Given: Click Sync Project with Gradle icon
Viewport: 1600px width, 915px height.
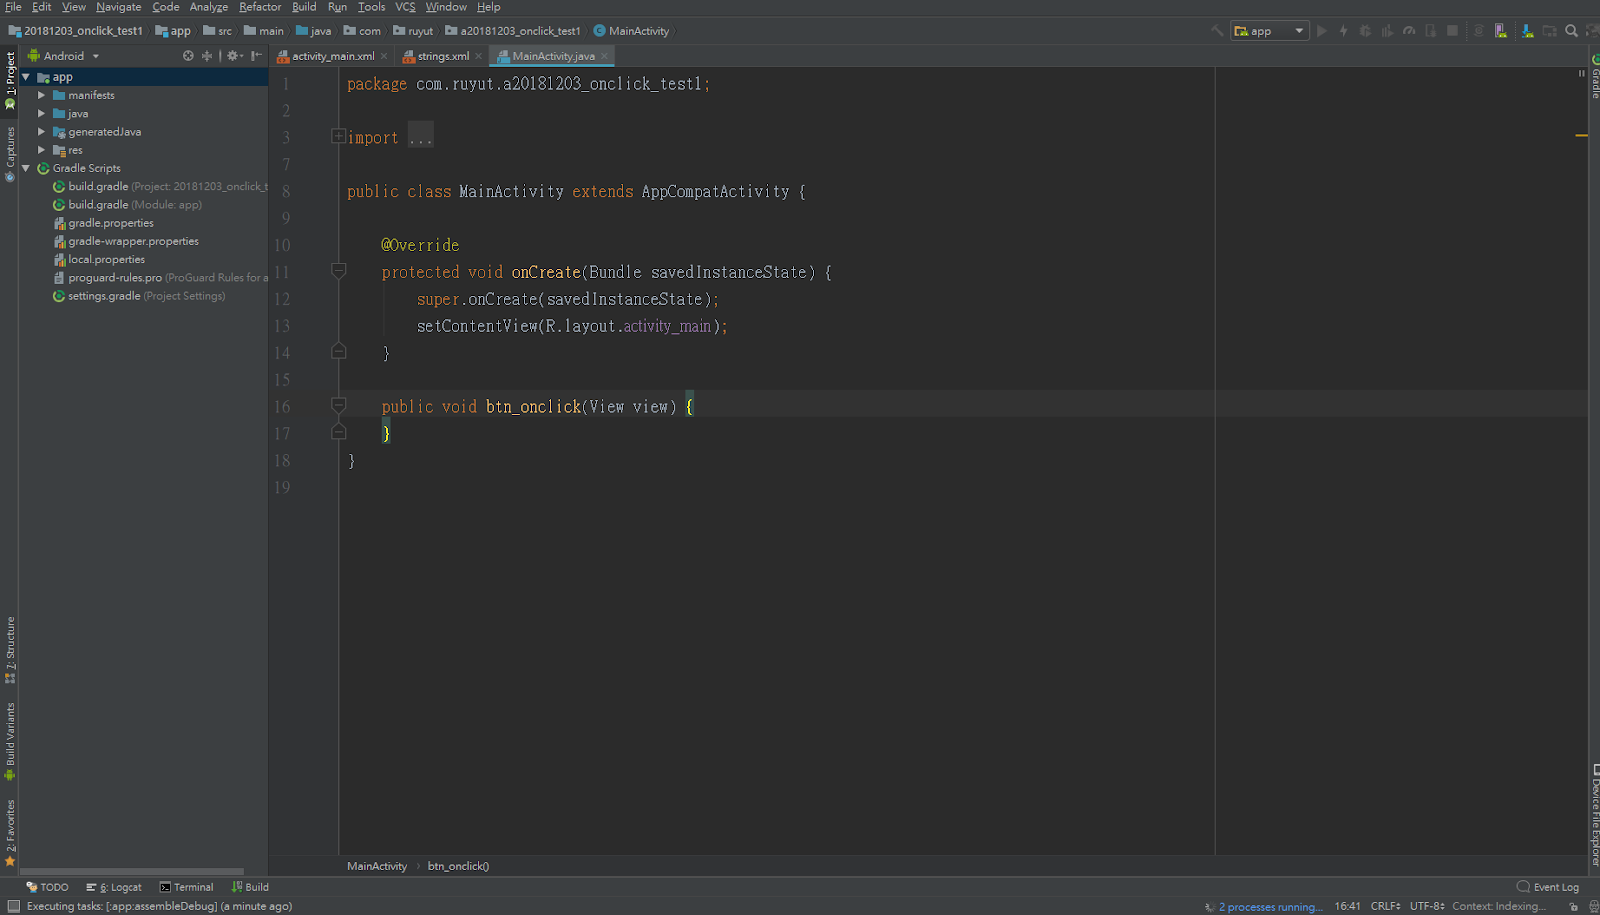Looking at the screenshot, I should [1479, 31].
